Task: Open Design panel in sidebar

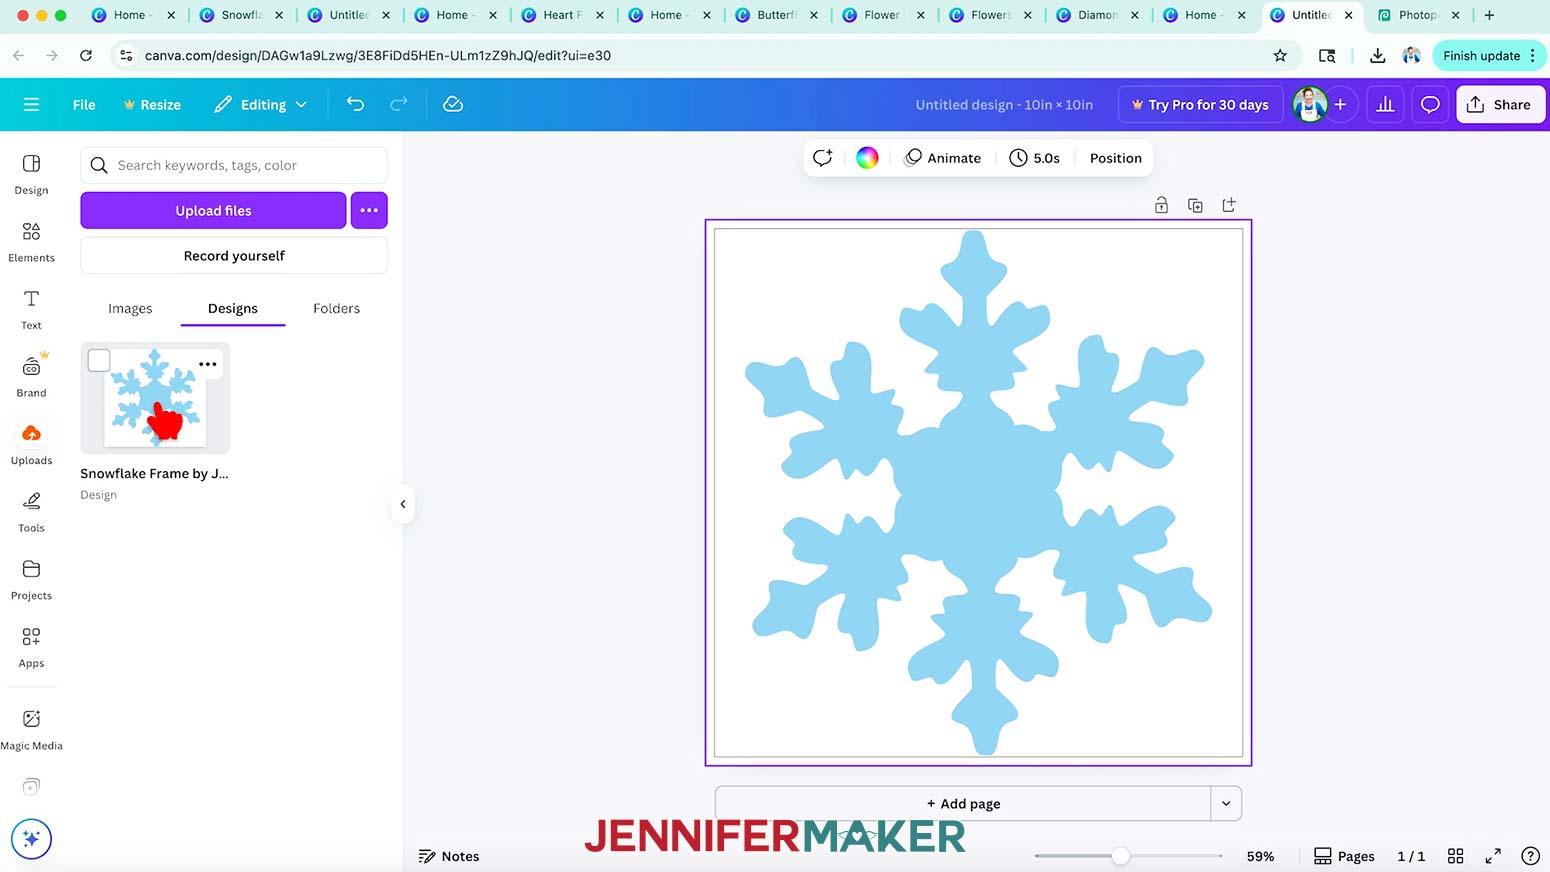Action: click(x=31, y=174)
